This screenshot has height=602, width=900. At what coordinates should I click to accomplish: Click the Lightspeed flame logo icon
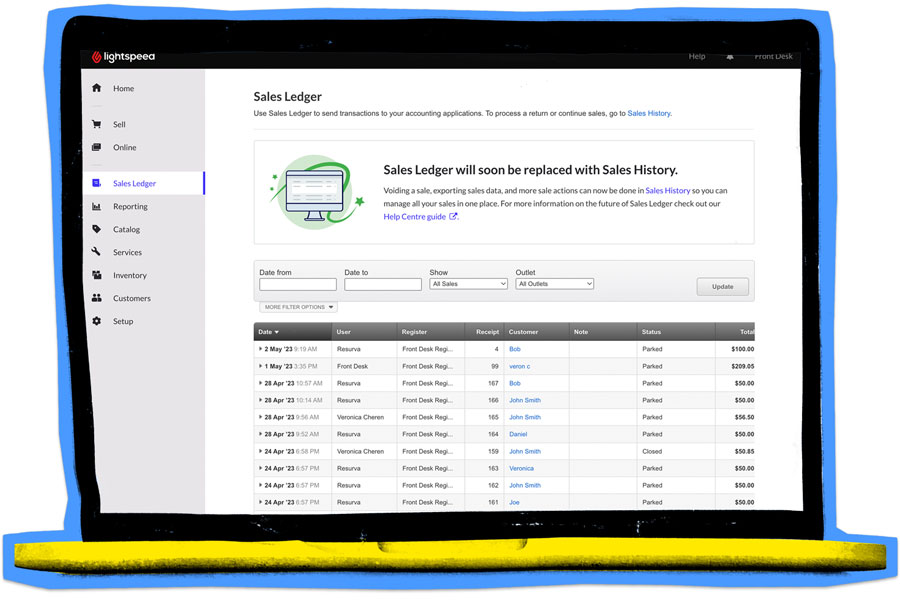pyautogui.click(x=96, y=56)
